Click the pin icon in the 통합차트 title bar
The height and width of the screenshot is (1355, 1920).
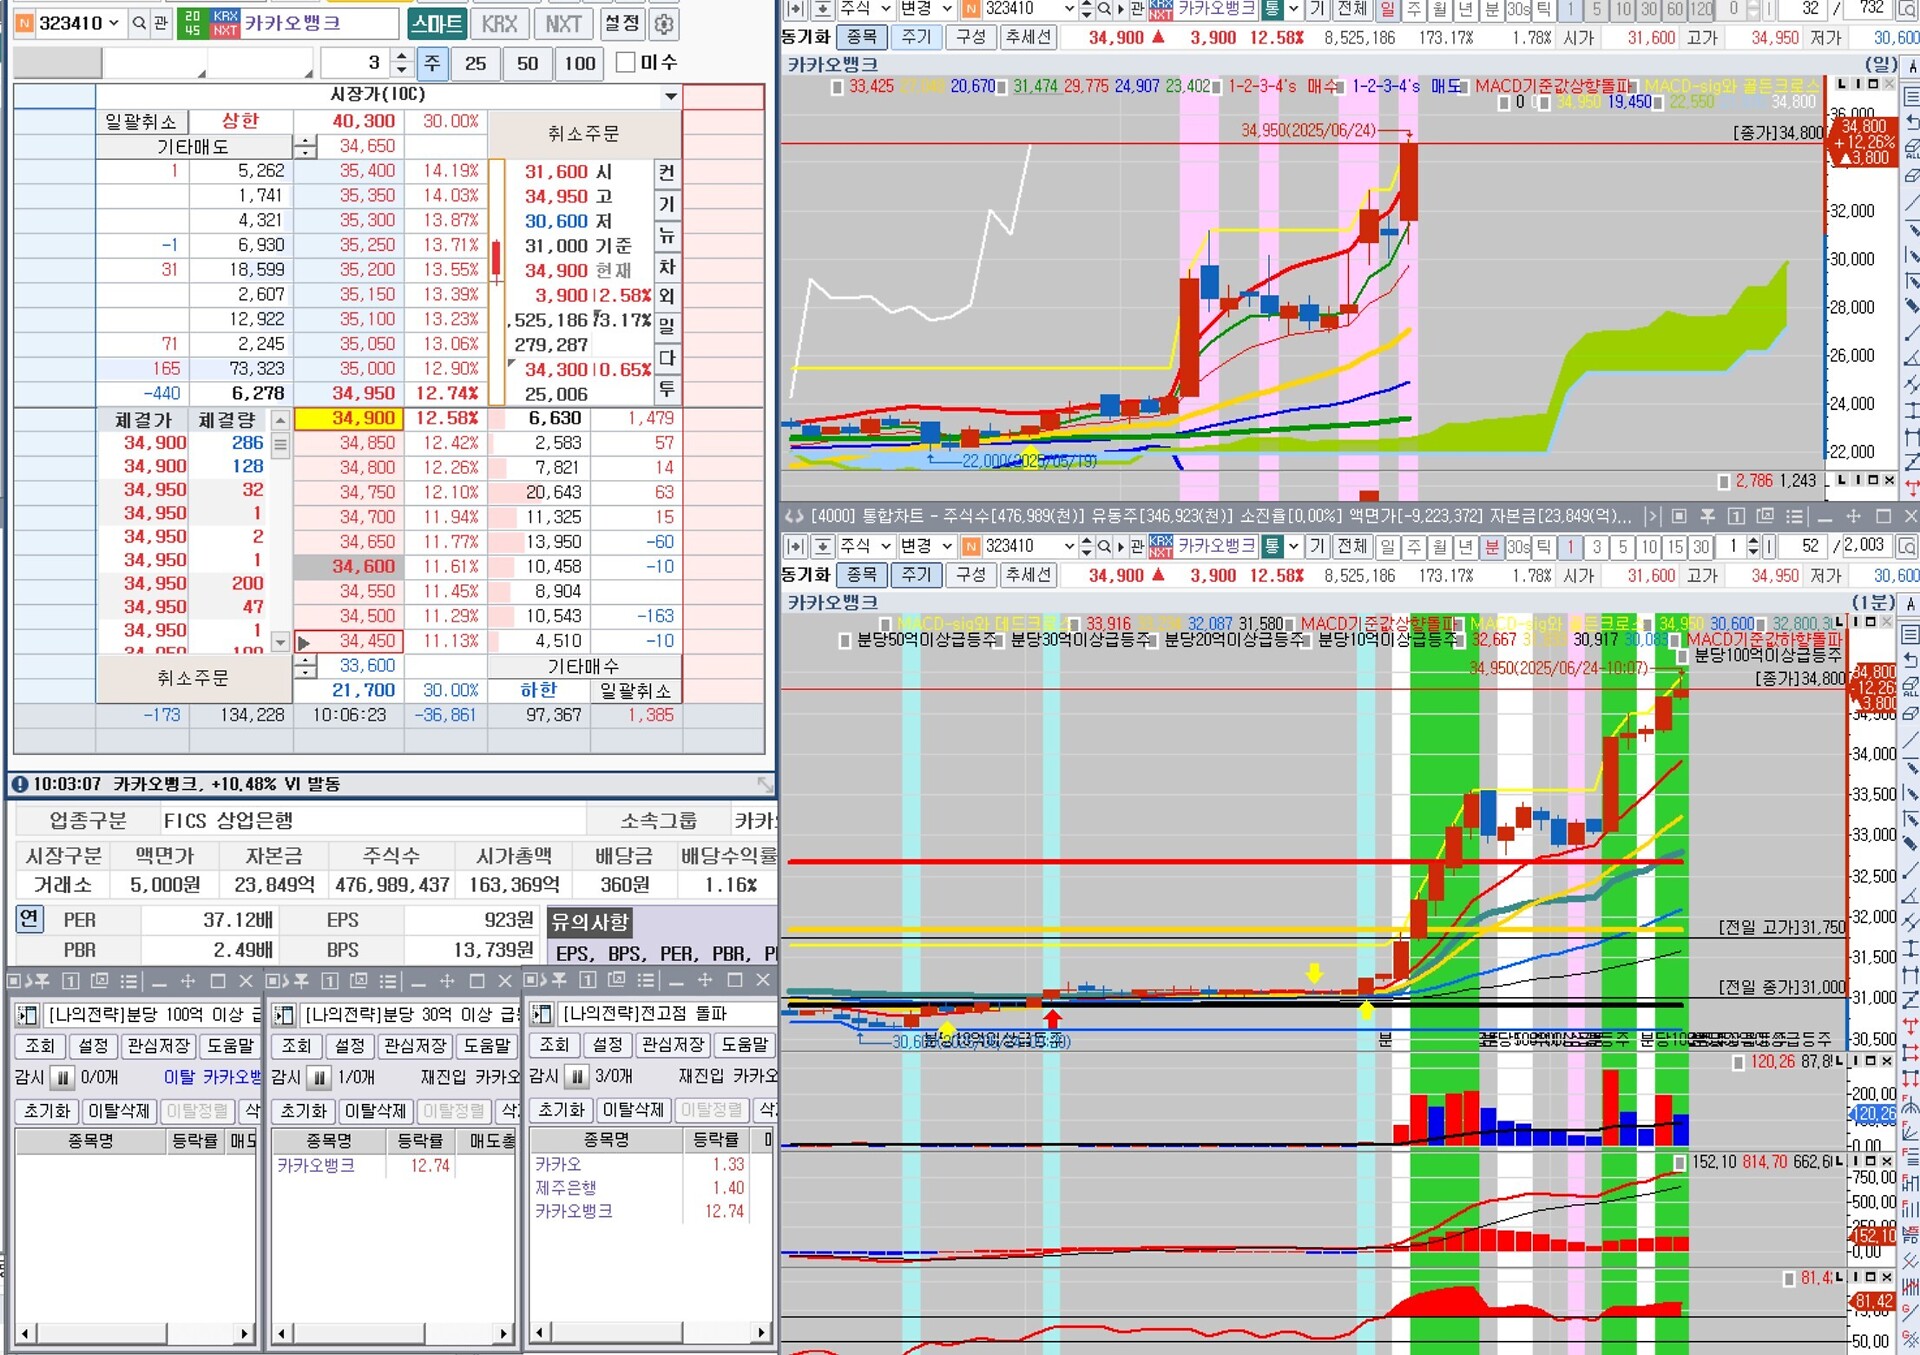(1707, 516)
